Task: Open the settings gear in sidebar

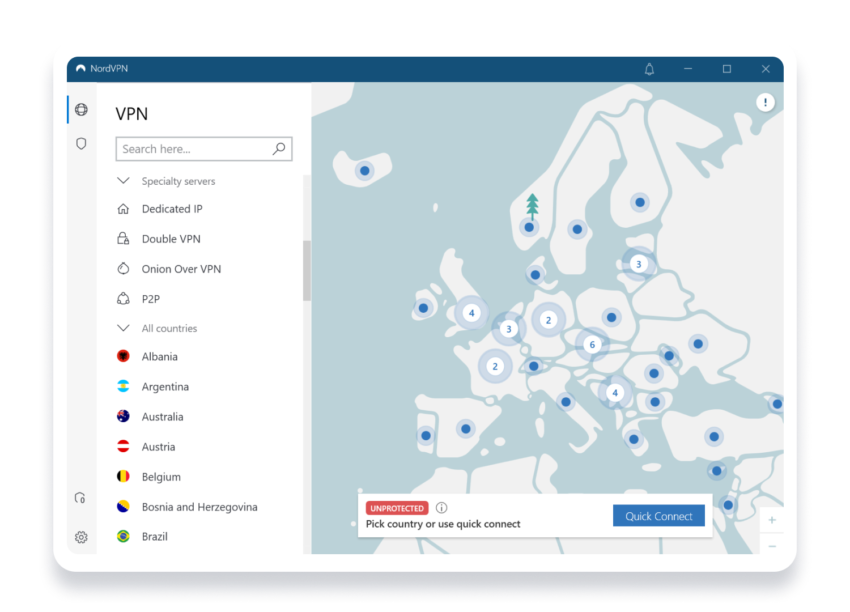Action: (81, 537)
